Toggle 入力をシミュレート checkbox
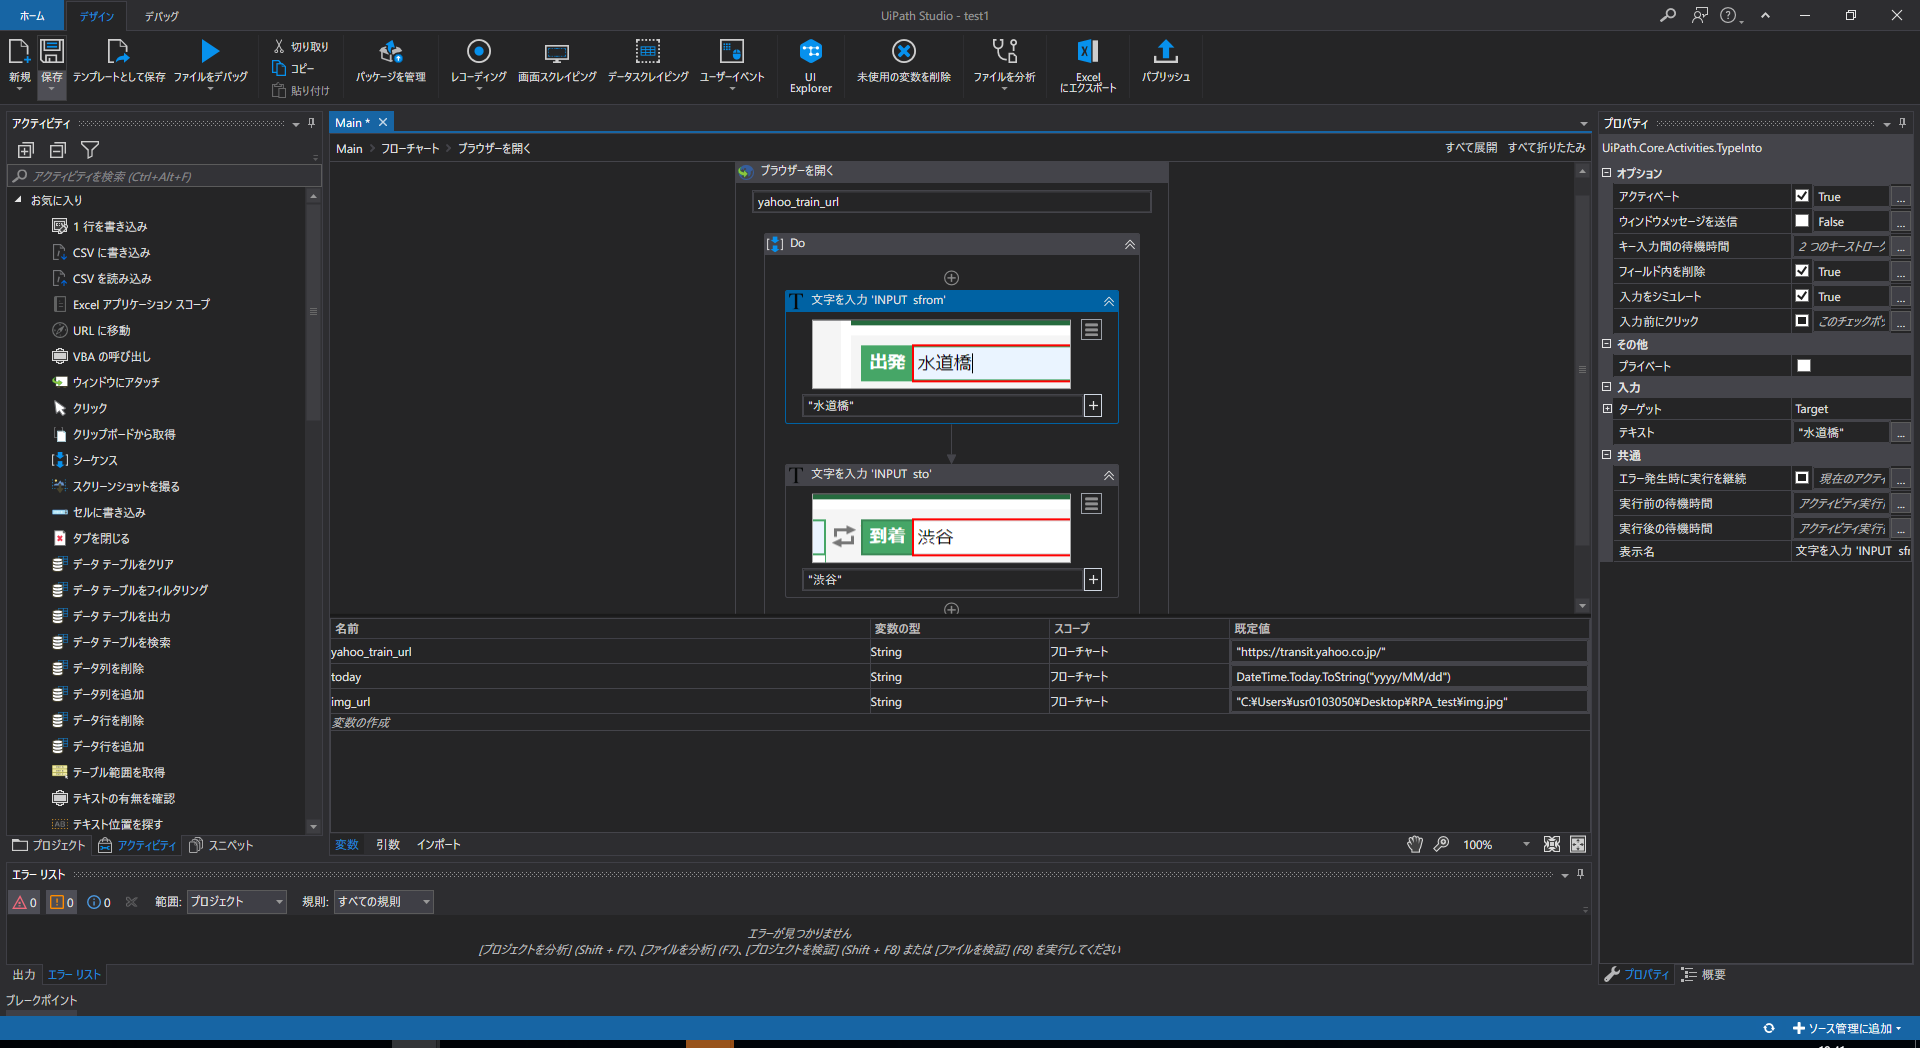This screenshot has width=1920, height=1048. [1802, 296]
